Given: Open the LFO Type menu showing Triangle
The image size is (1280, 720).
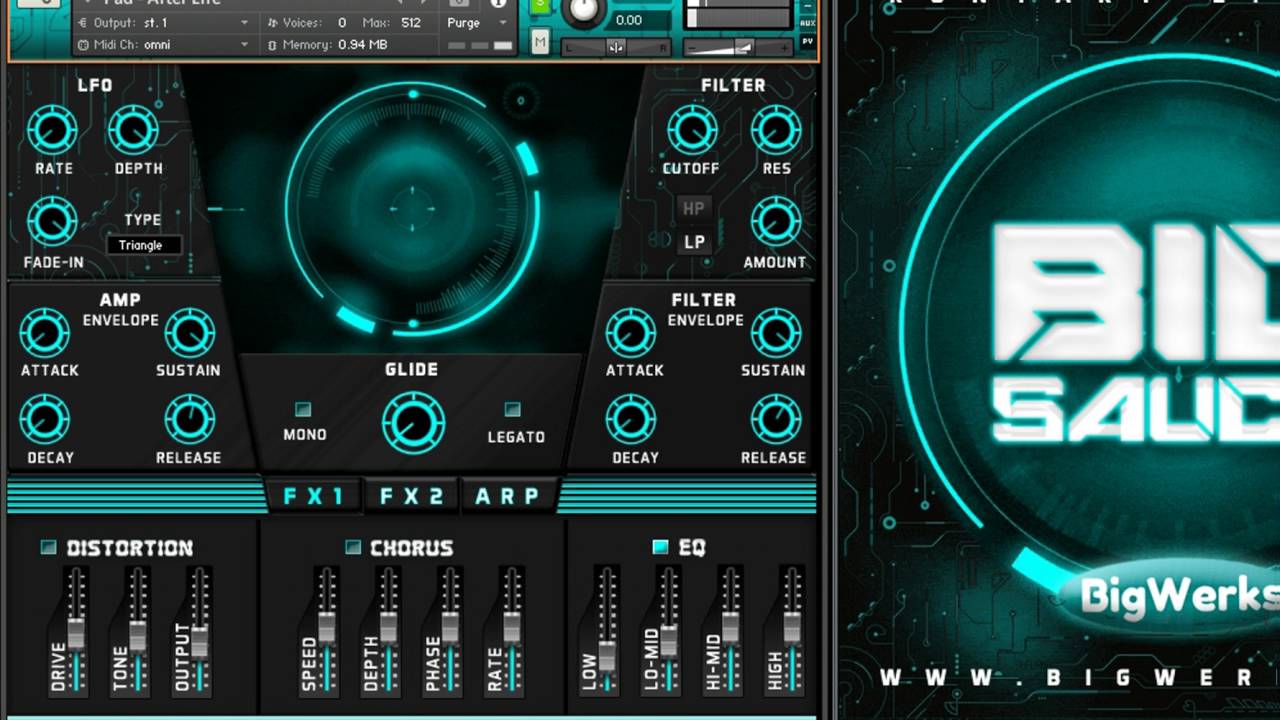Looking at the screenshot, I should tap(144, 245).
